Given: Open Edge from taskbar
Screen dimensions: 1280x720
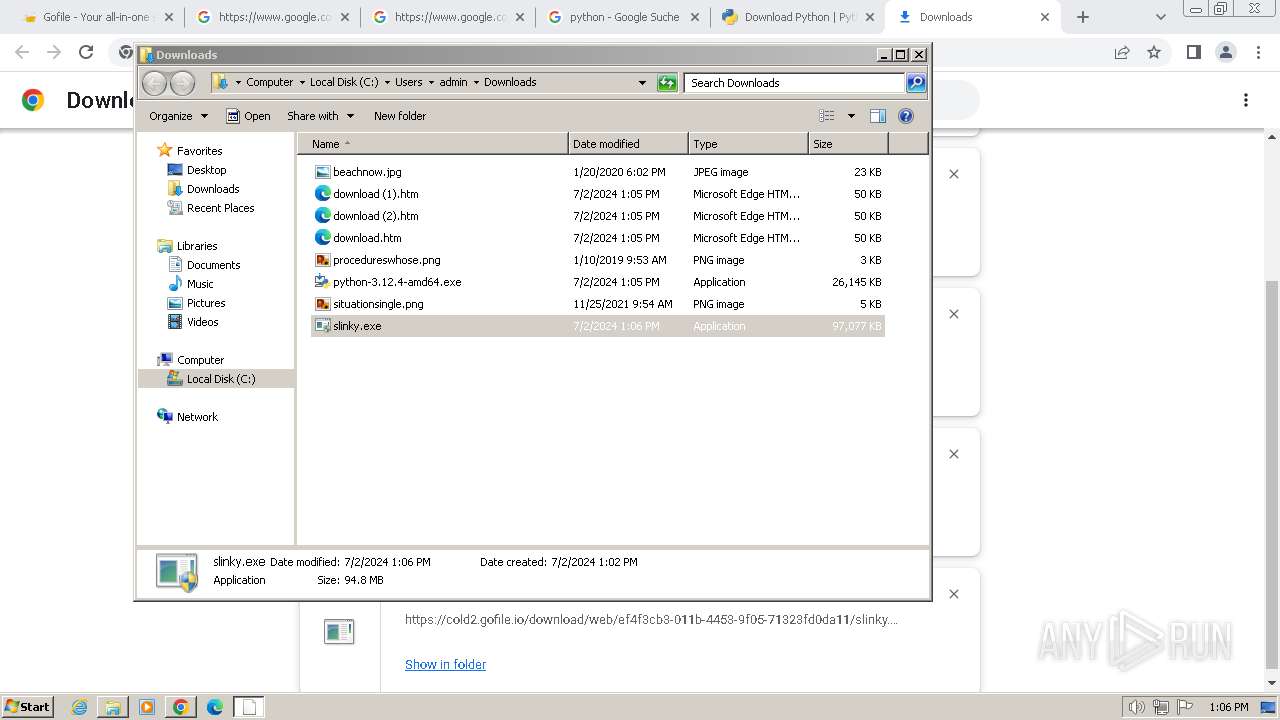Looking at the screenshot, I should [215, 707].
